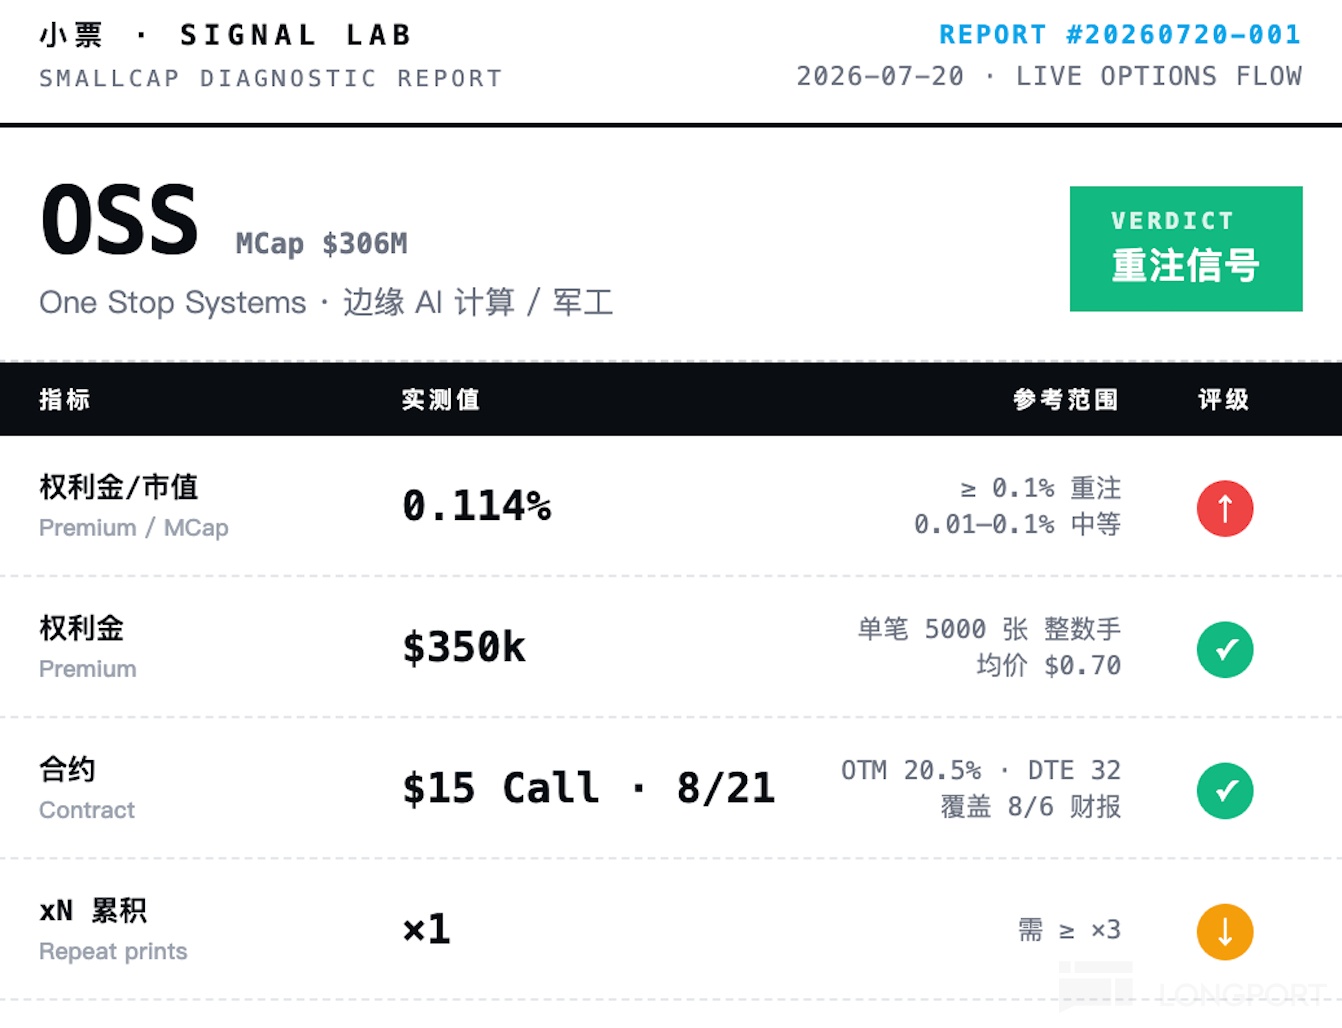The height and width of the screenshot is (1028, 1342).
Task: Click the LONGPORT watermark logo
Action: pos(1192,990)
